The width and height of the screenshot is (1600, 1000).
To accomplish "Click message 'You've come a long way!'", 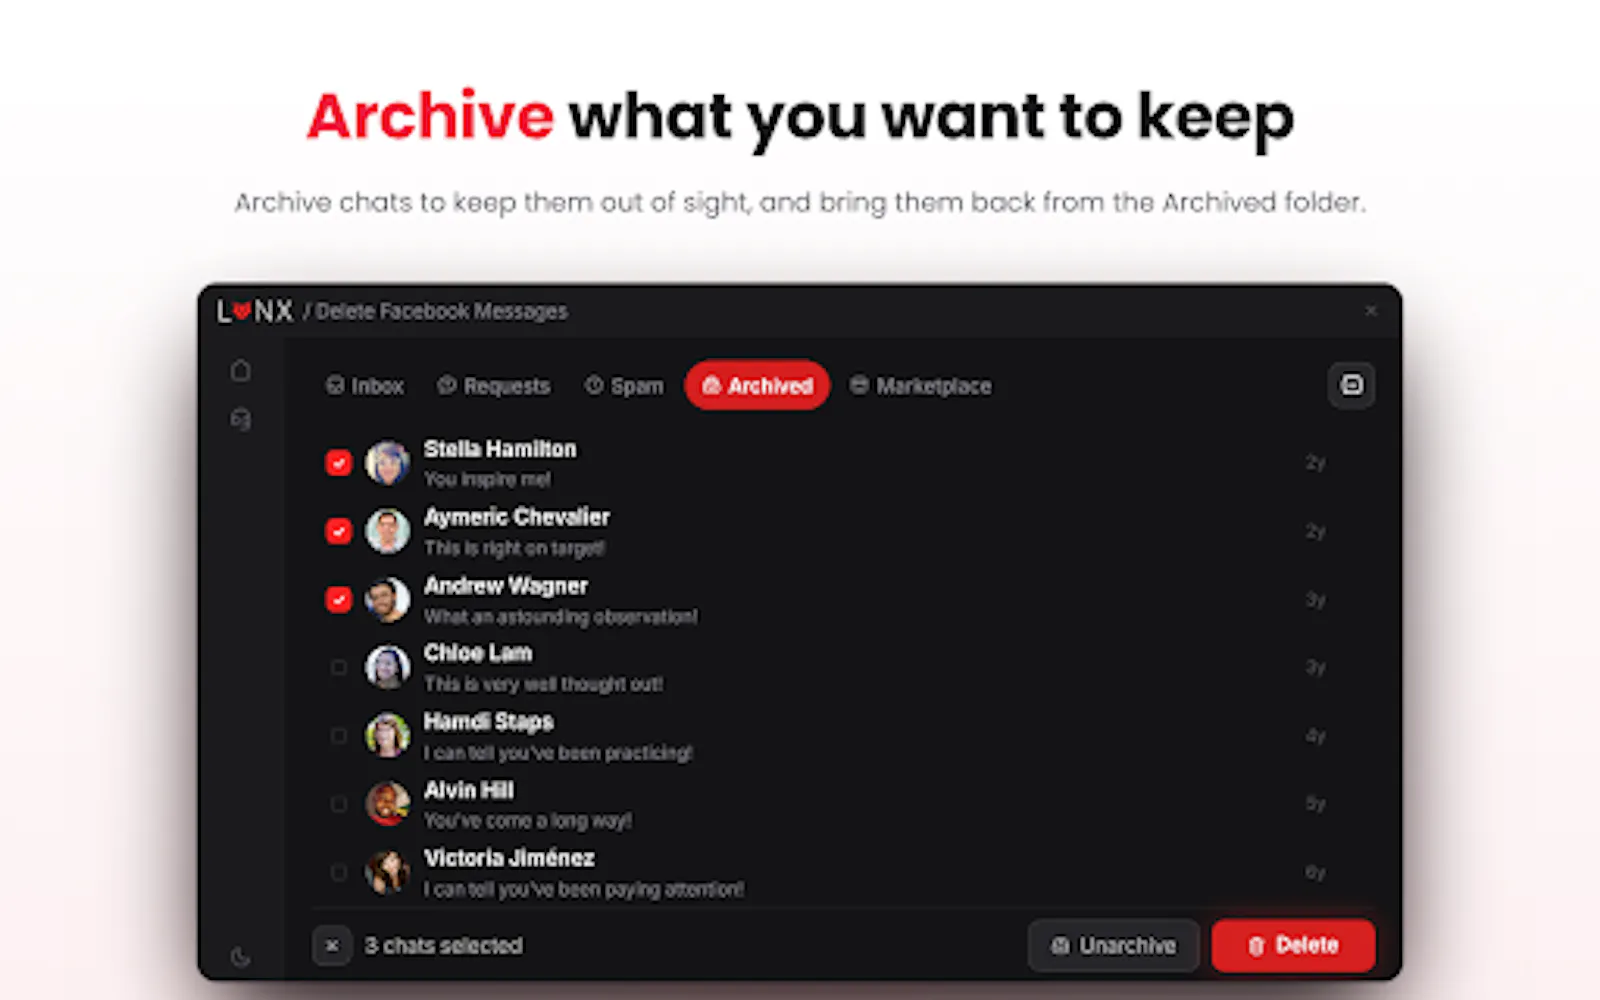I will [x=528, y=821].
